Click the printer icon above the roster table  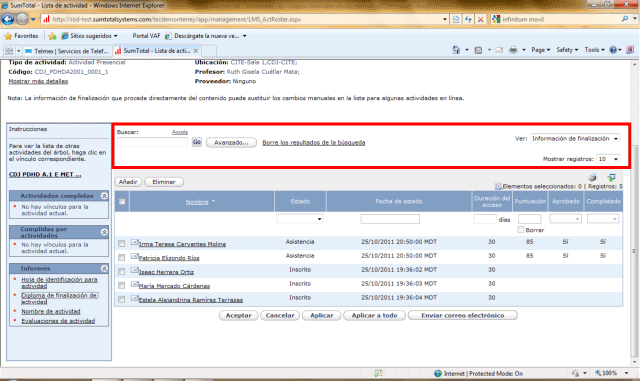pos(592,177)
